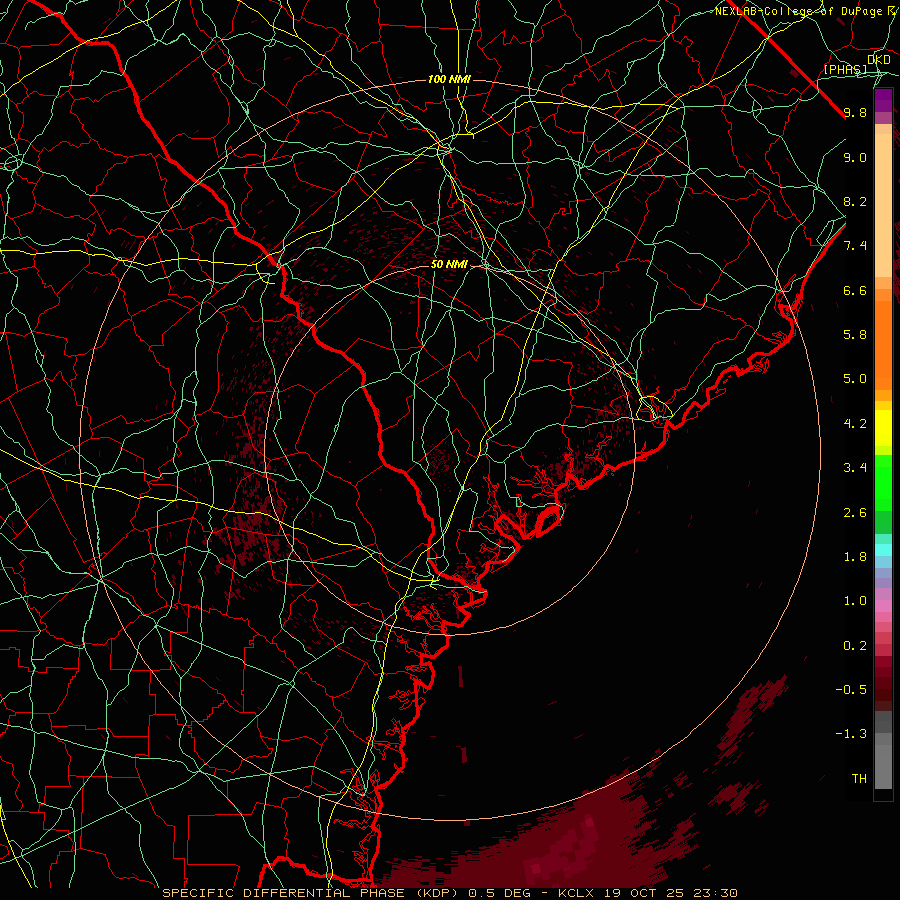Click the 3.4 scale value
Image resolution: width=900 pixels, height=900 pixels.
(855, 468)
